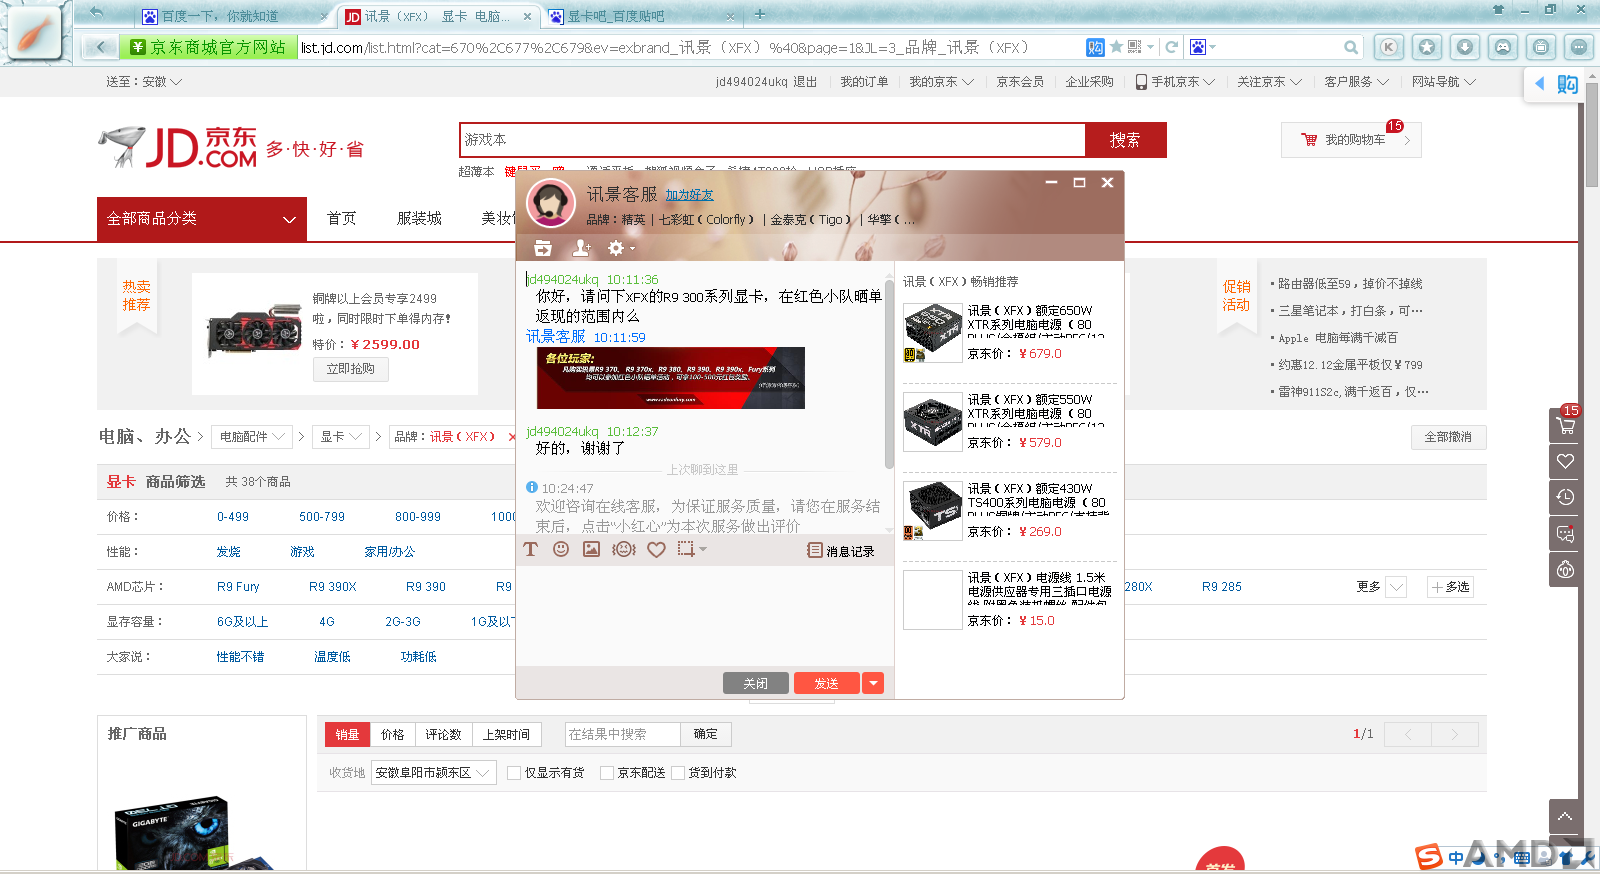Open the chat window transfer/folder icon
This screenshot has height=874, width=1600.
click(543, 248)
